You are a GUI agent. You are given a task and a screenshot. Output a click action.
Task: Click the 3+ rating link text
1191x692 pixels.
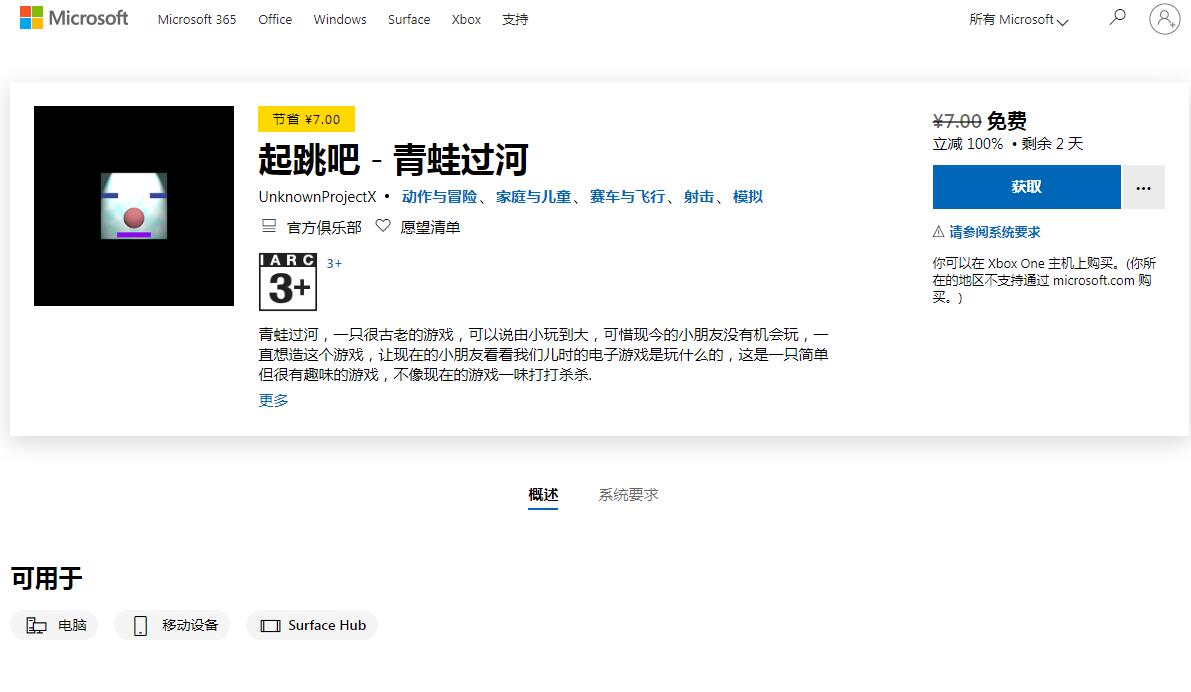click(x=334, y=264)
